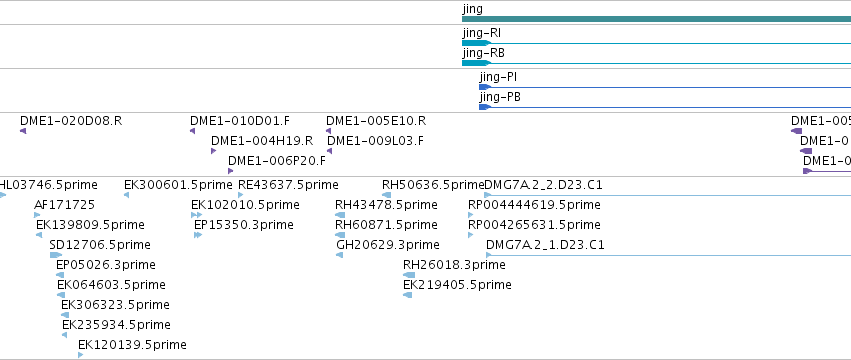Click the GH20629.3prime feature label
Image resolution: width=851 pixels, height=360 pixels.
[388, 245]
